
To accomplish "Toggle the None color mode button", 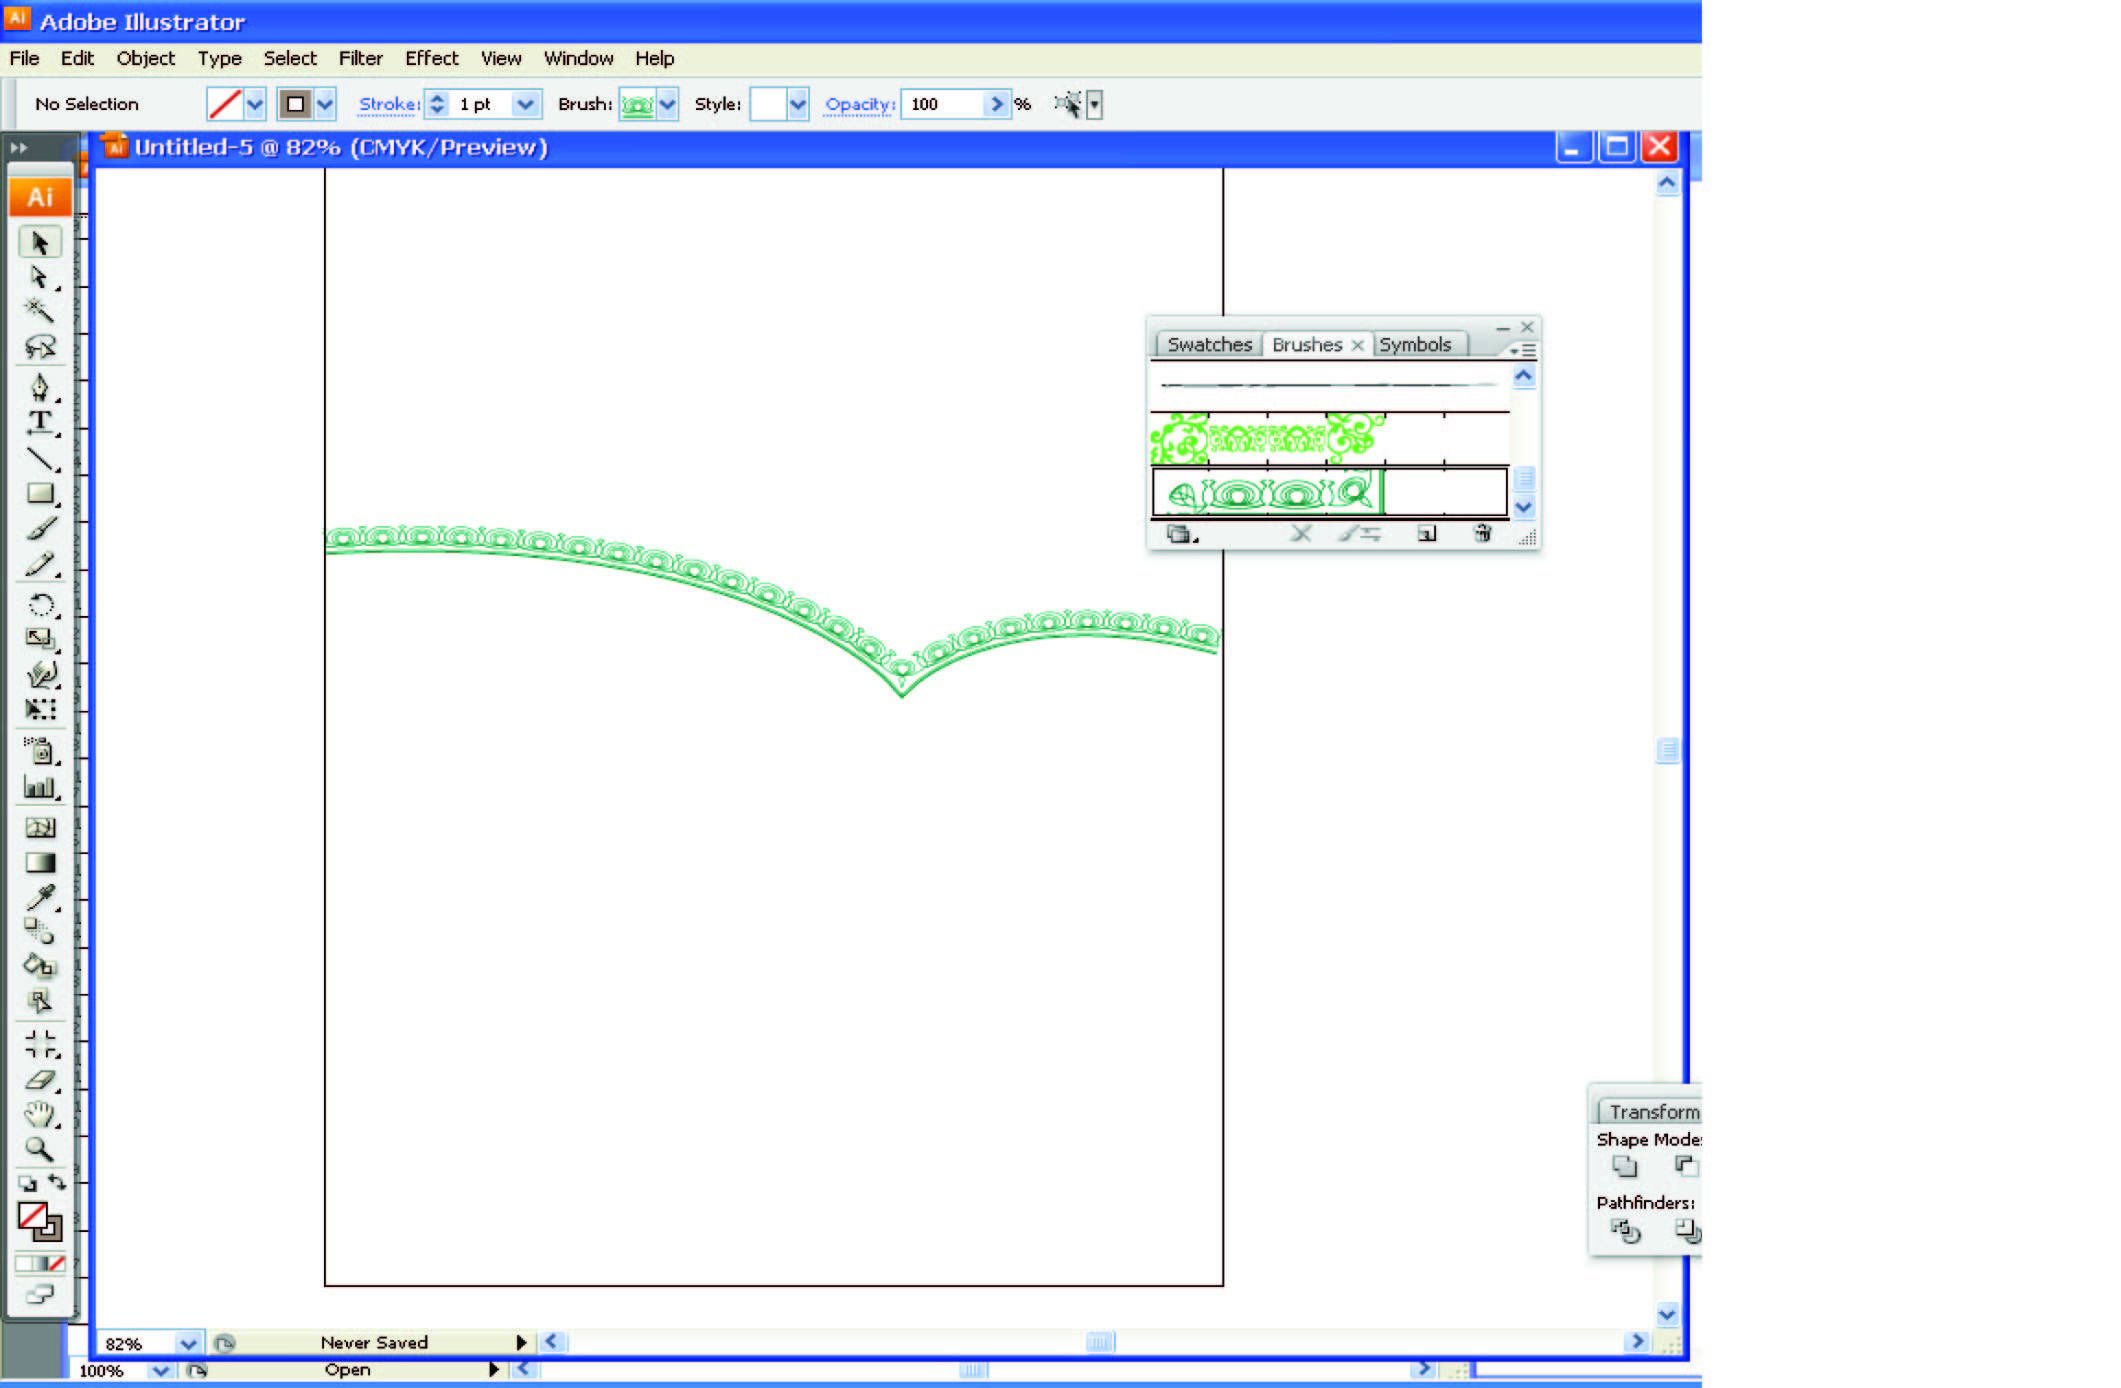I will pyautogui.click(x=57, y=1263).
